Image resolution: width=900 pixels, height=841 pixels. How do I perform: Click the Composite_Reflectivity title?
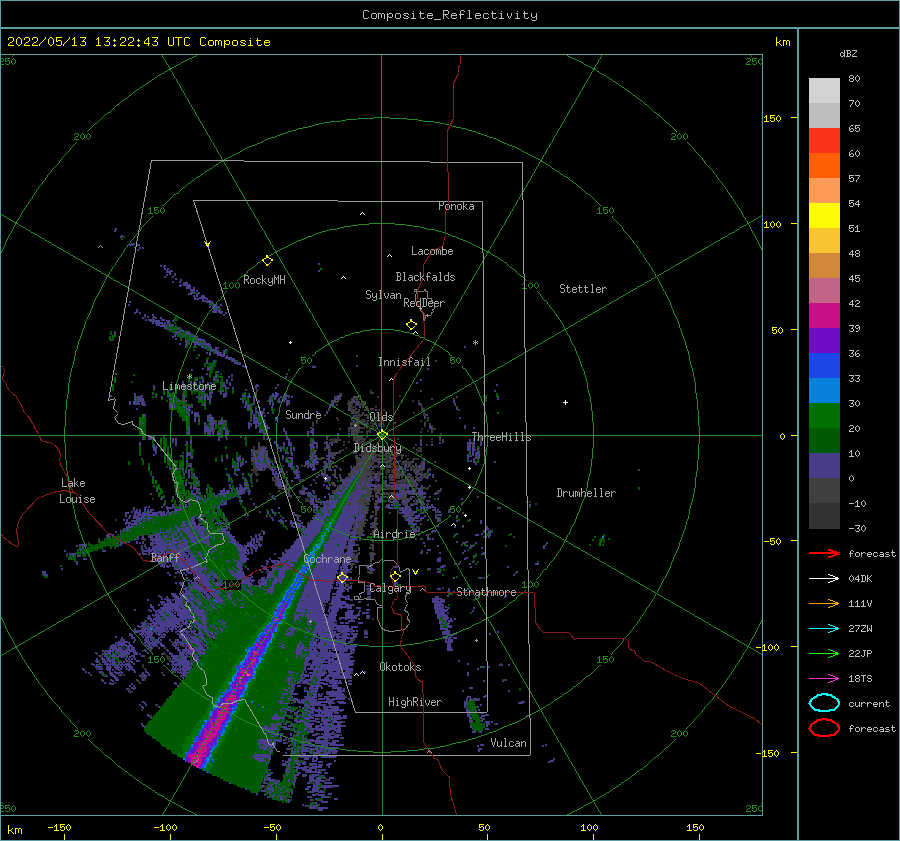coord(450,15)
